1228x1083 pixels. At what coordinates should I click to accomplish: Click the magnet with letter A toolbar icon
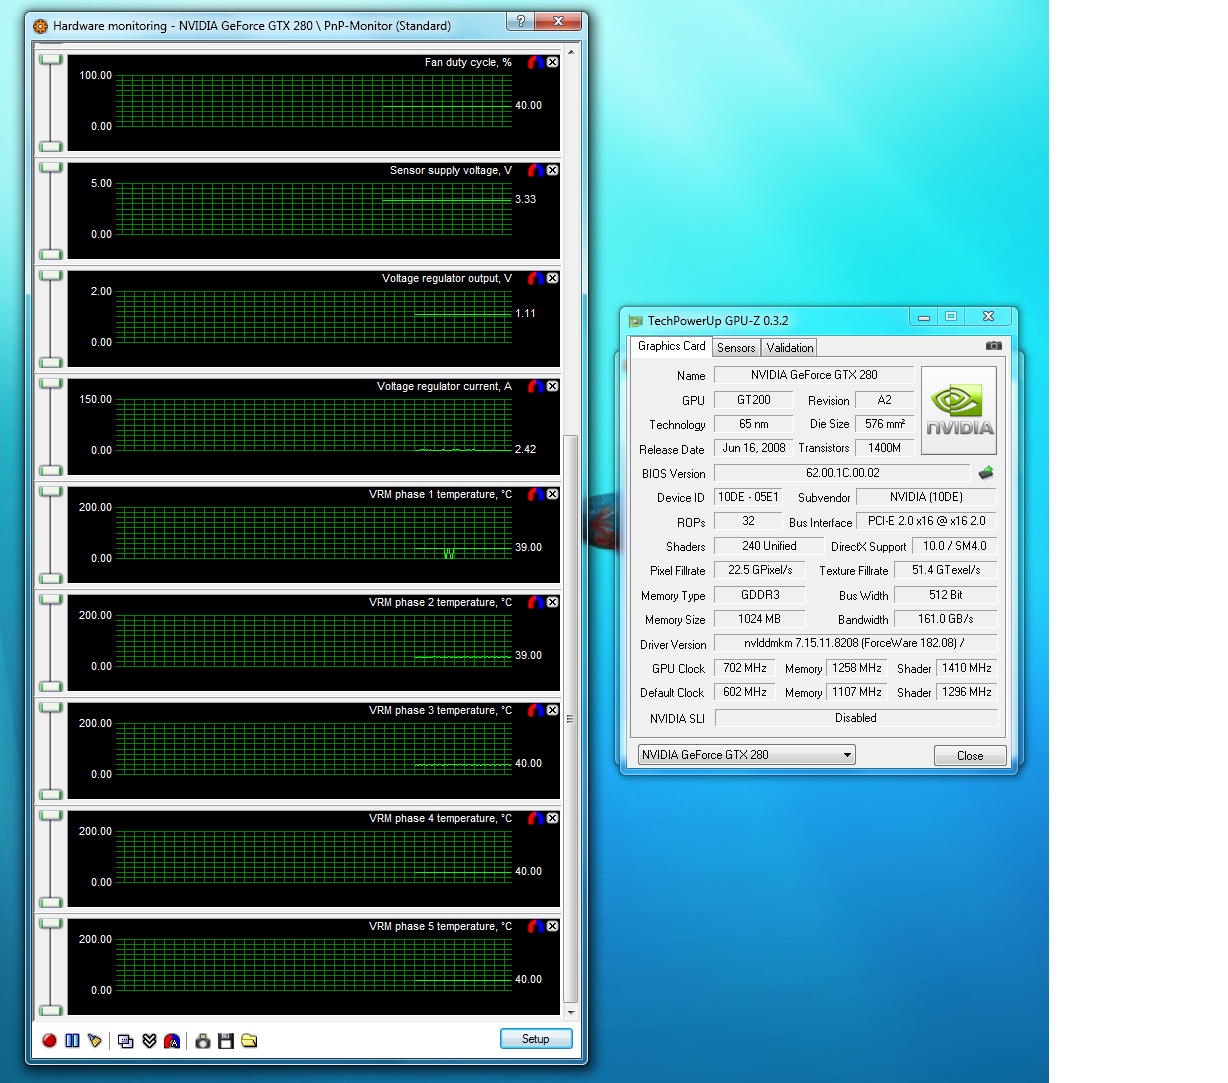pyautogui.click(x=172, y=1041)
